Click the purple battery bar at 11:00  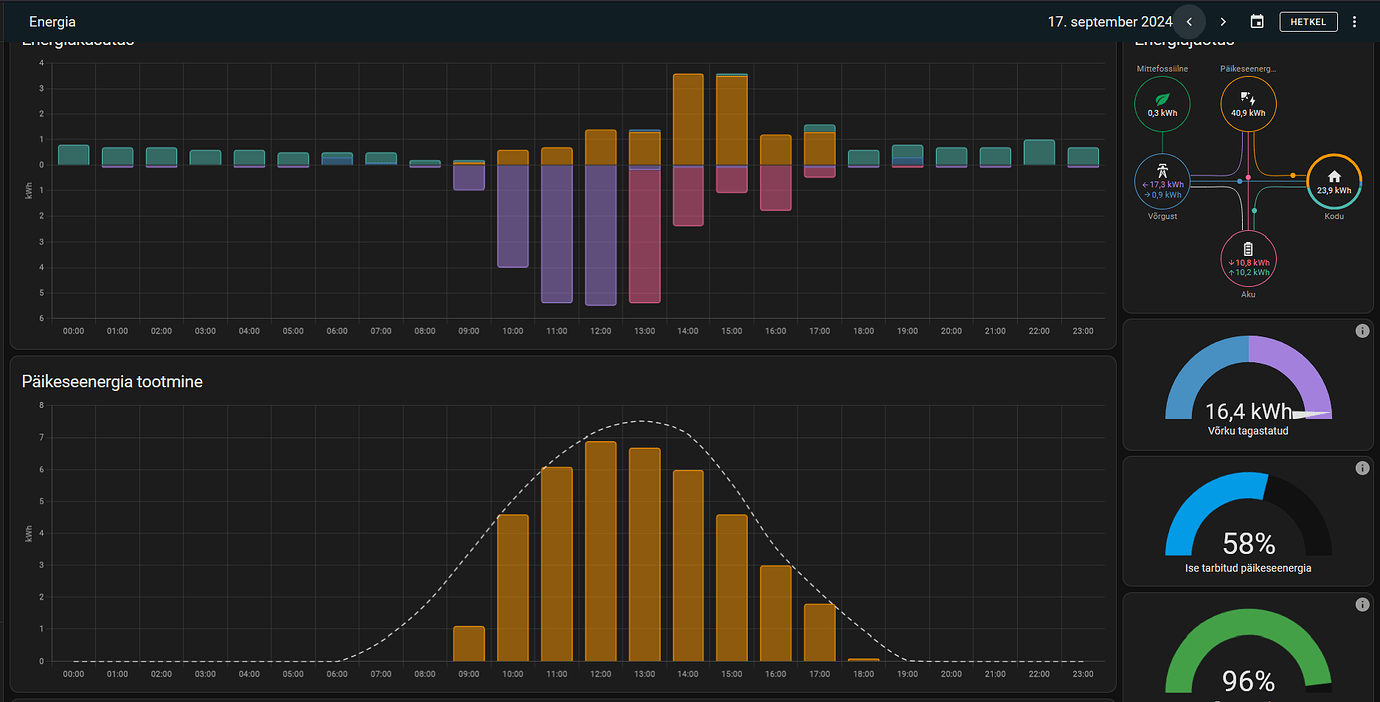coord(556,235)
